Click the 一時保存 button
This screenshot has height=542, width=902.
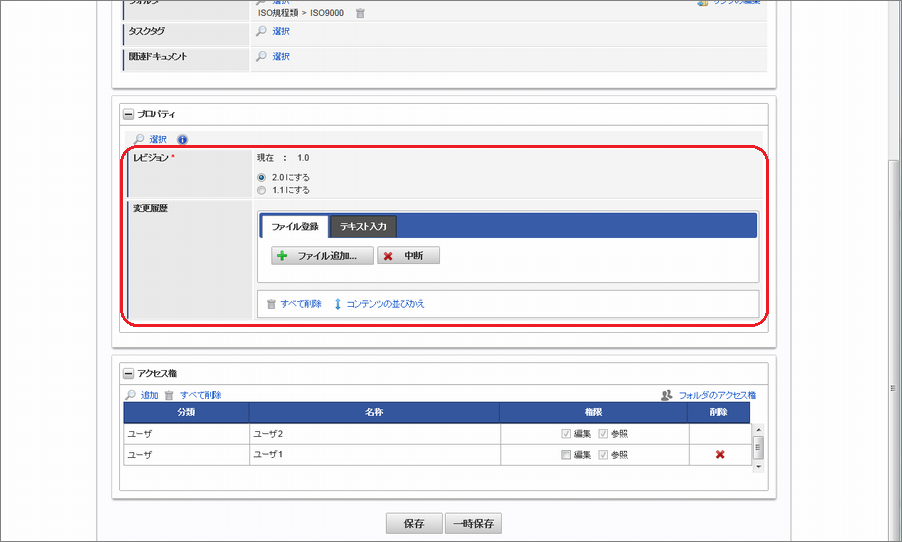click(x=473, y=524)
